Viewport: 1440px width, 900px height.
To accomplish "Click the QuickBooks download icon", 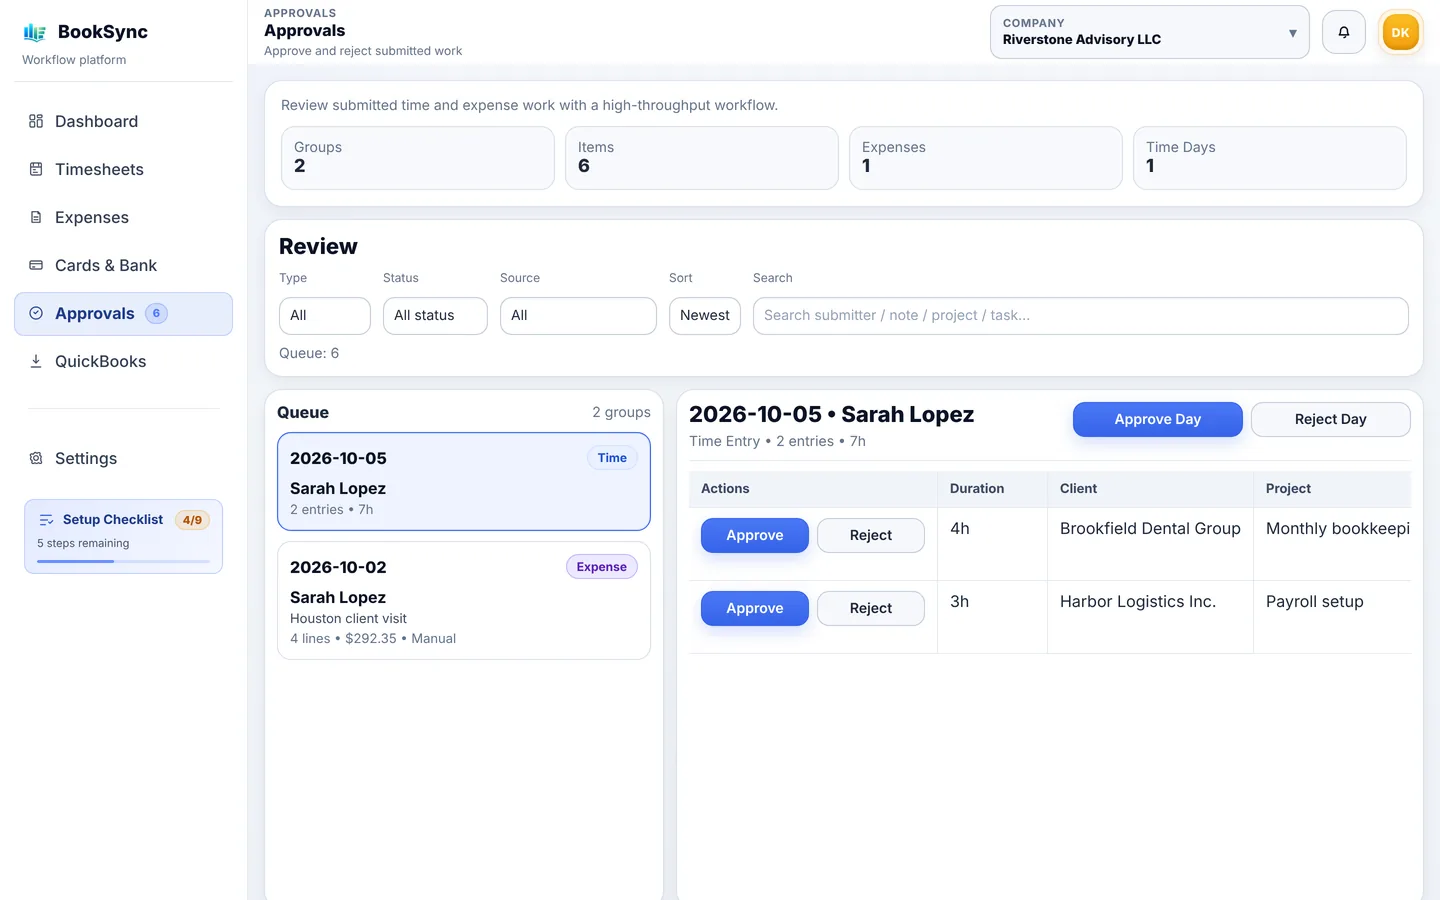I will 36,361.
